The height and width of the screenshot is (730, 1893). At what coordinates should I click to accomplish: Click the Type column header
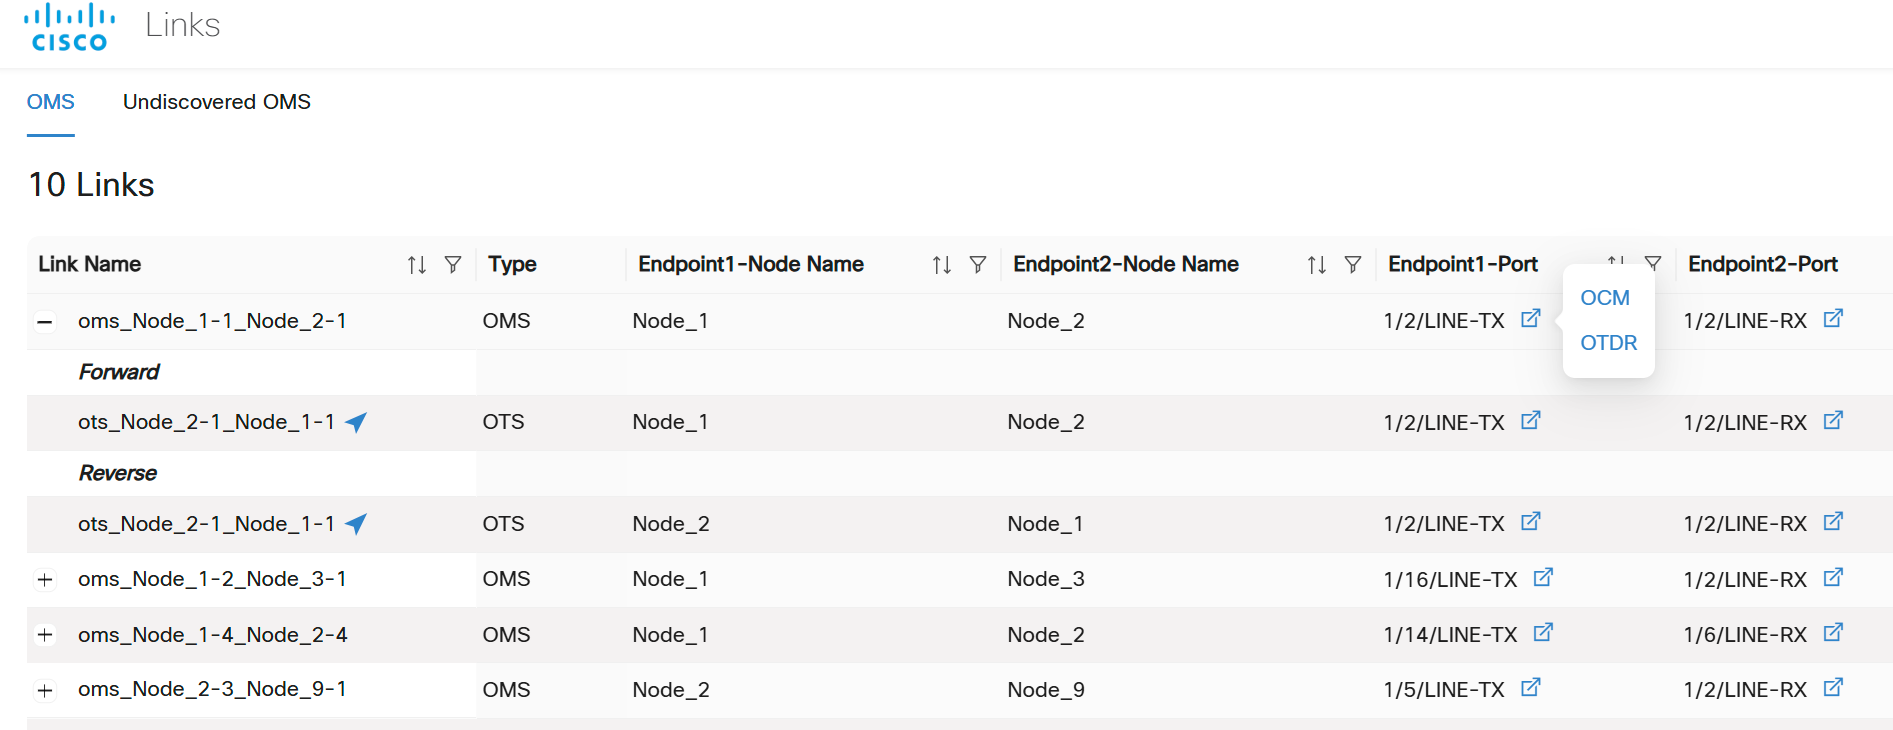coord(512,264)
